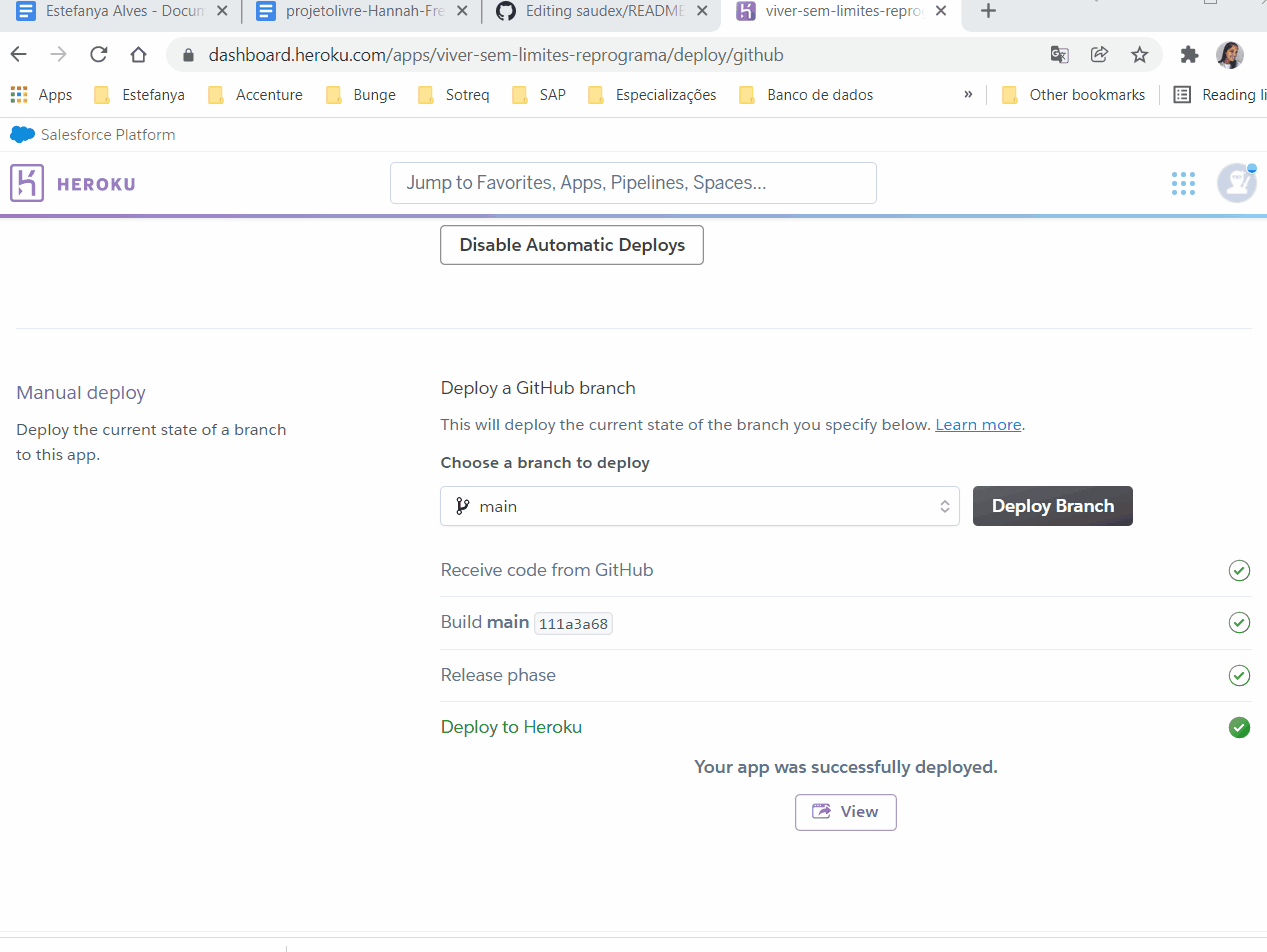Click the 'Your app was successfully deployed.' message
This screenshot has width=1267, height=952.
(x=846, y=768)
